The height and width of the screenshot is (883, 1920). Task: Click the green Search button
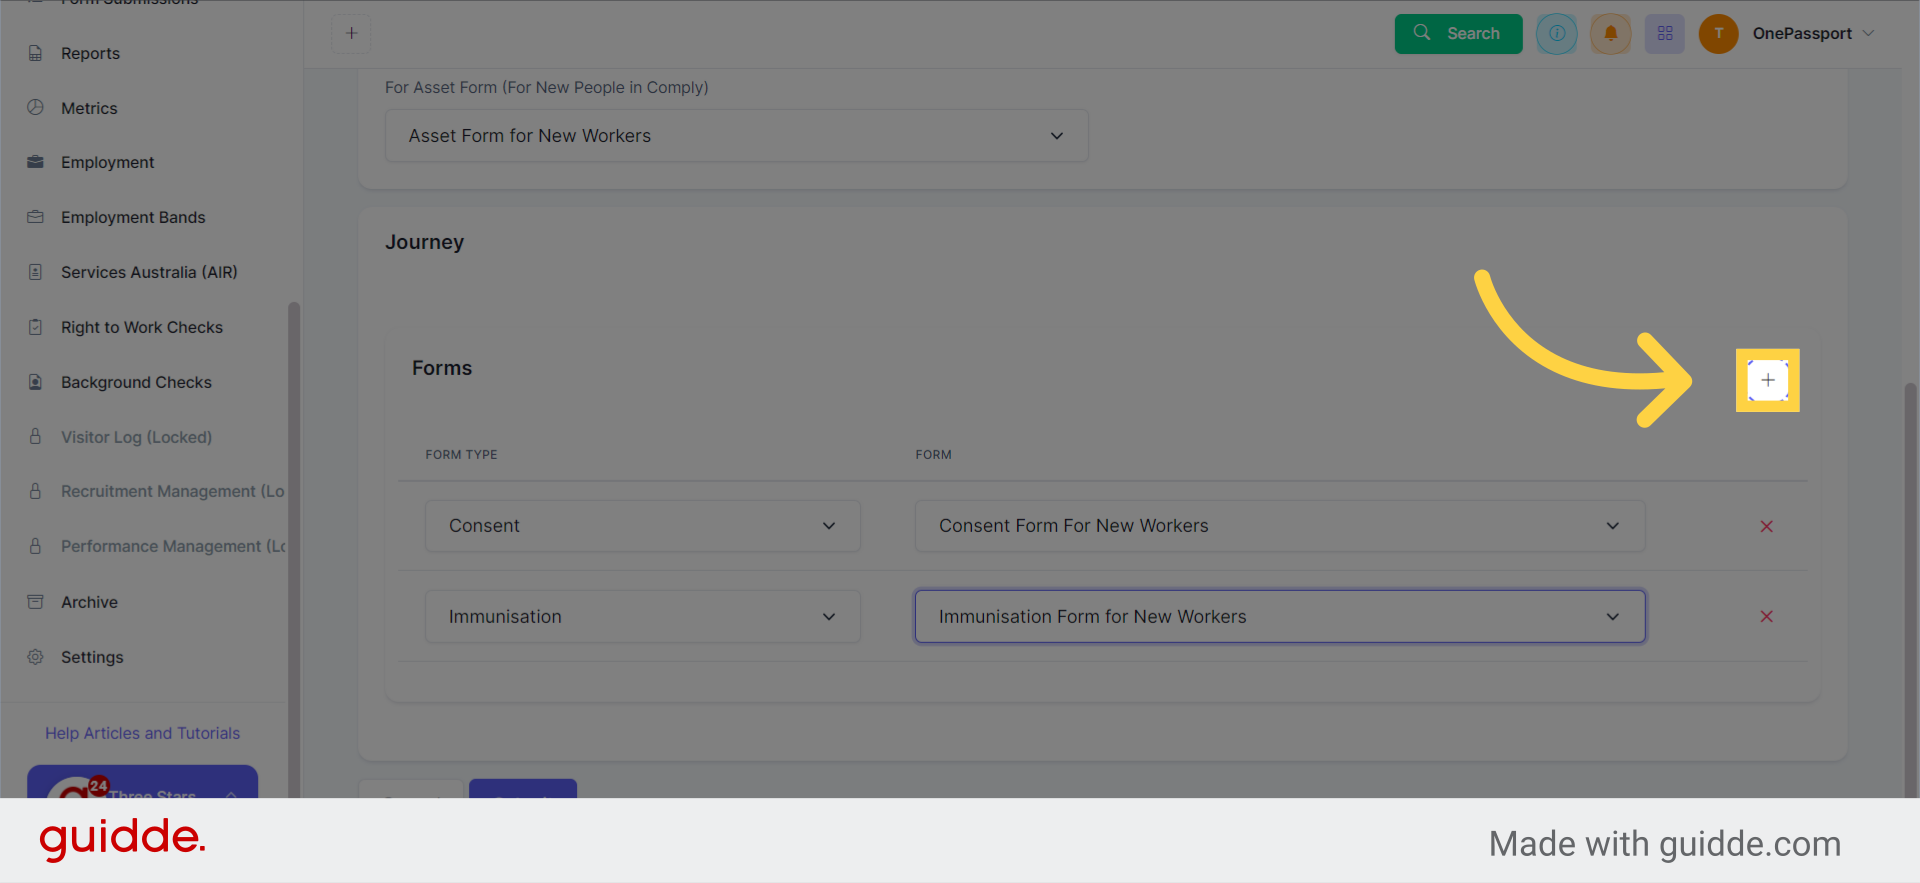point(1458,33)
